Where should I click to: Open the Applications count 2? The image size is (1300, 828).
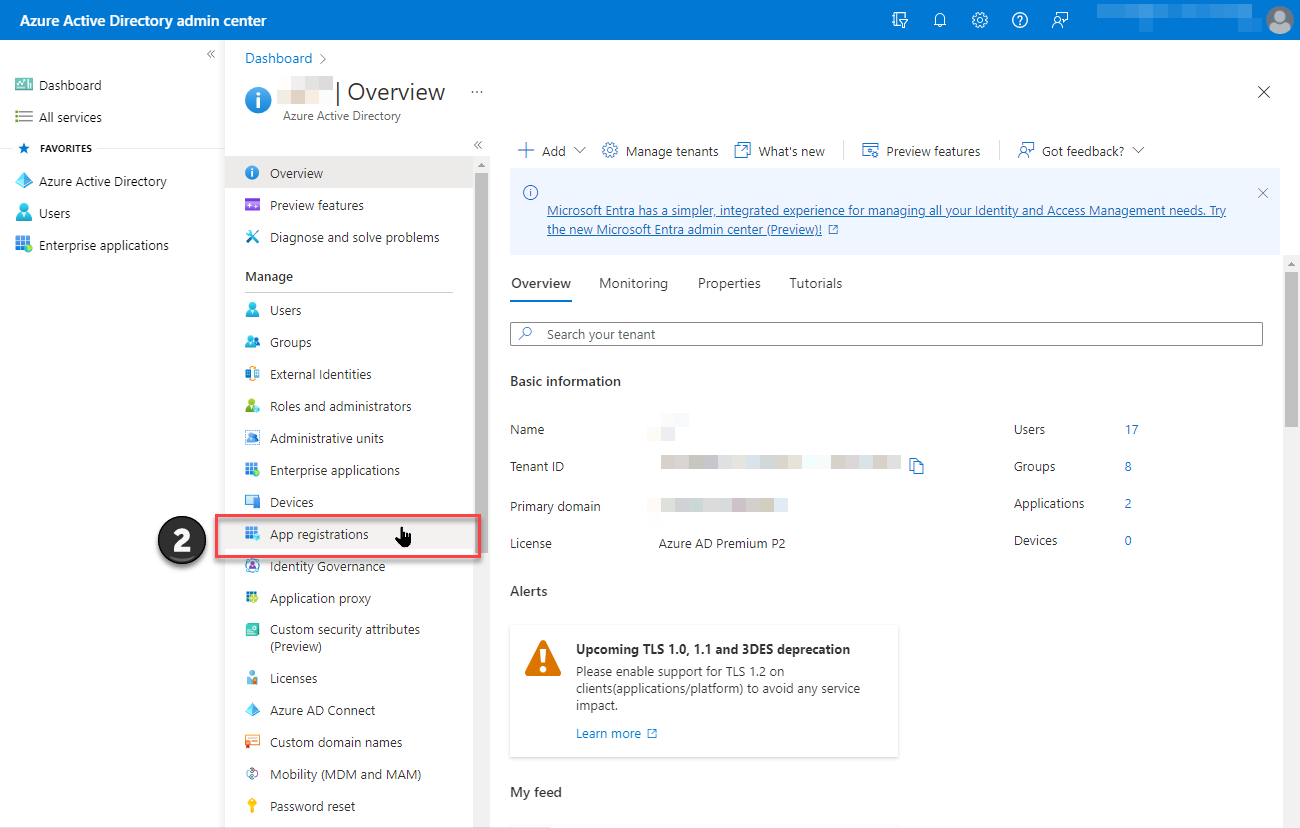(1128, 504)
